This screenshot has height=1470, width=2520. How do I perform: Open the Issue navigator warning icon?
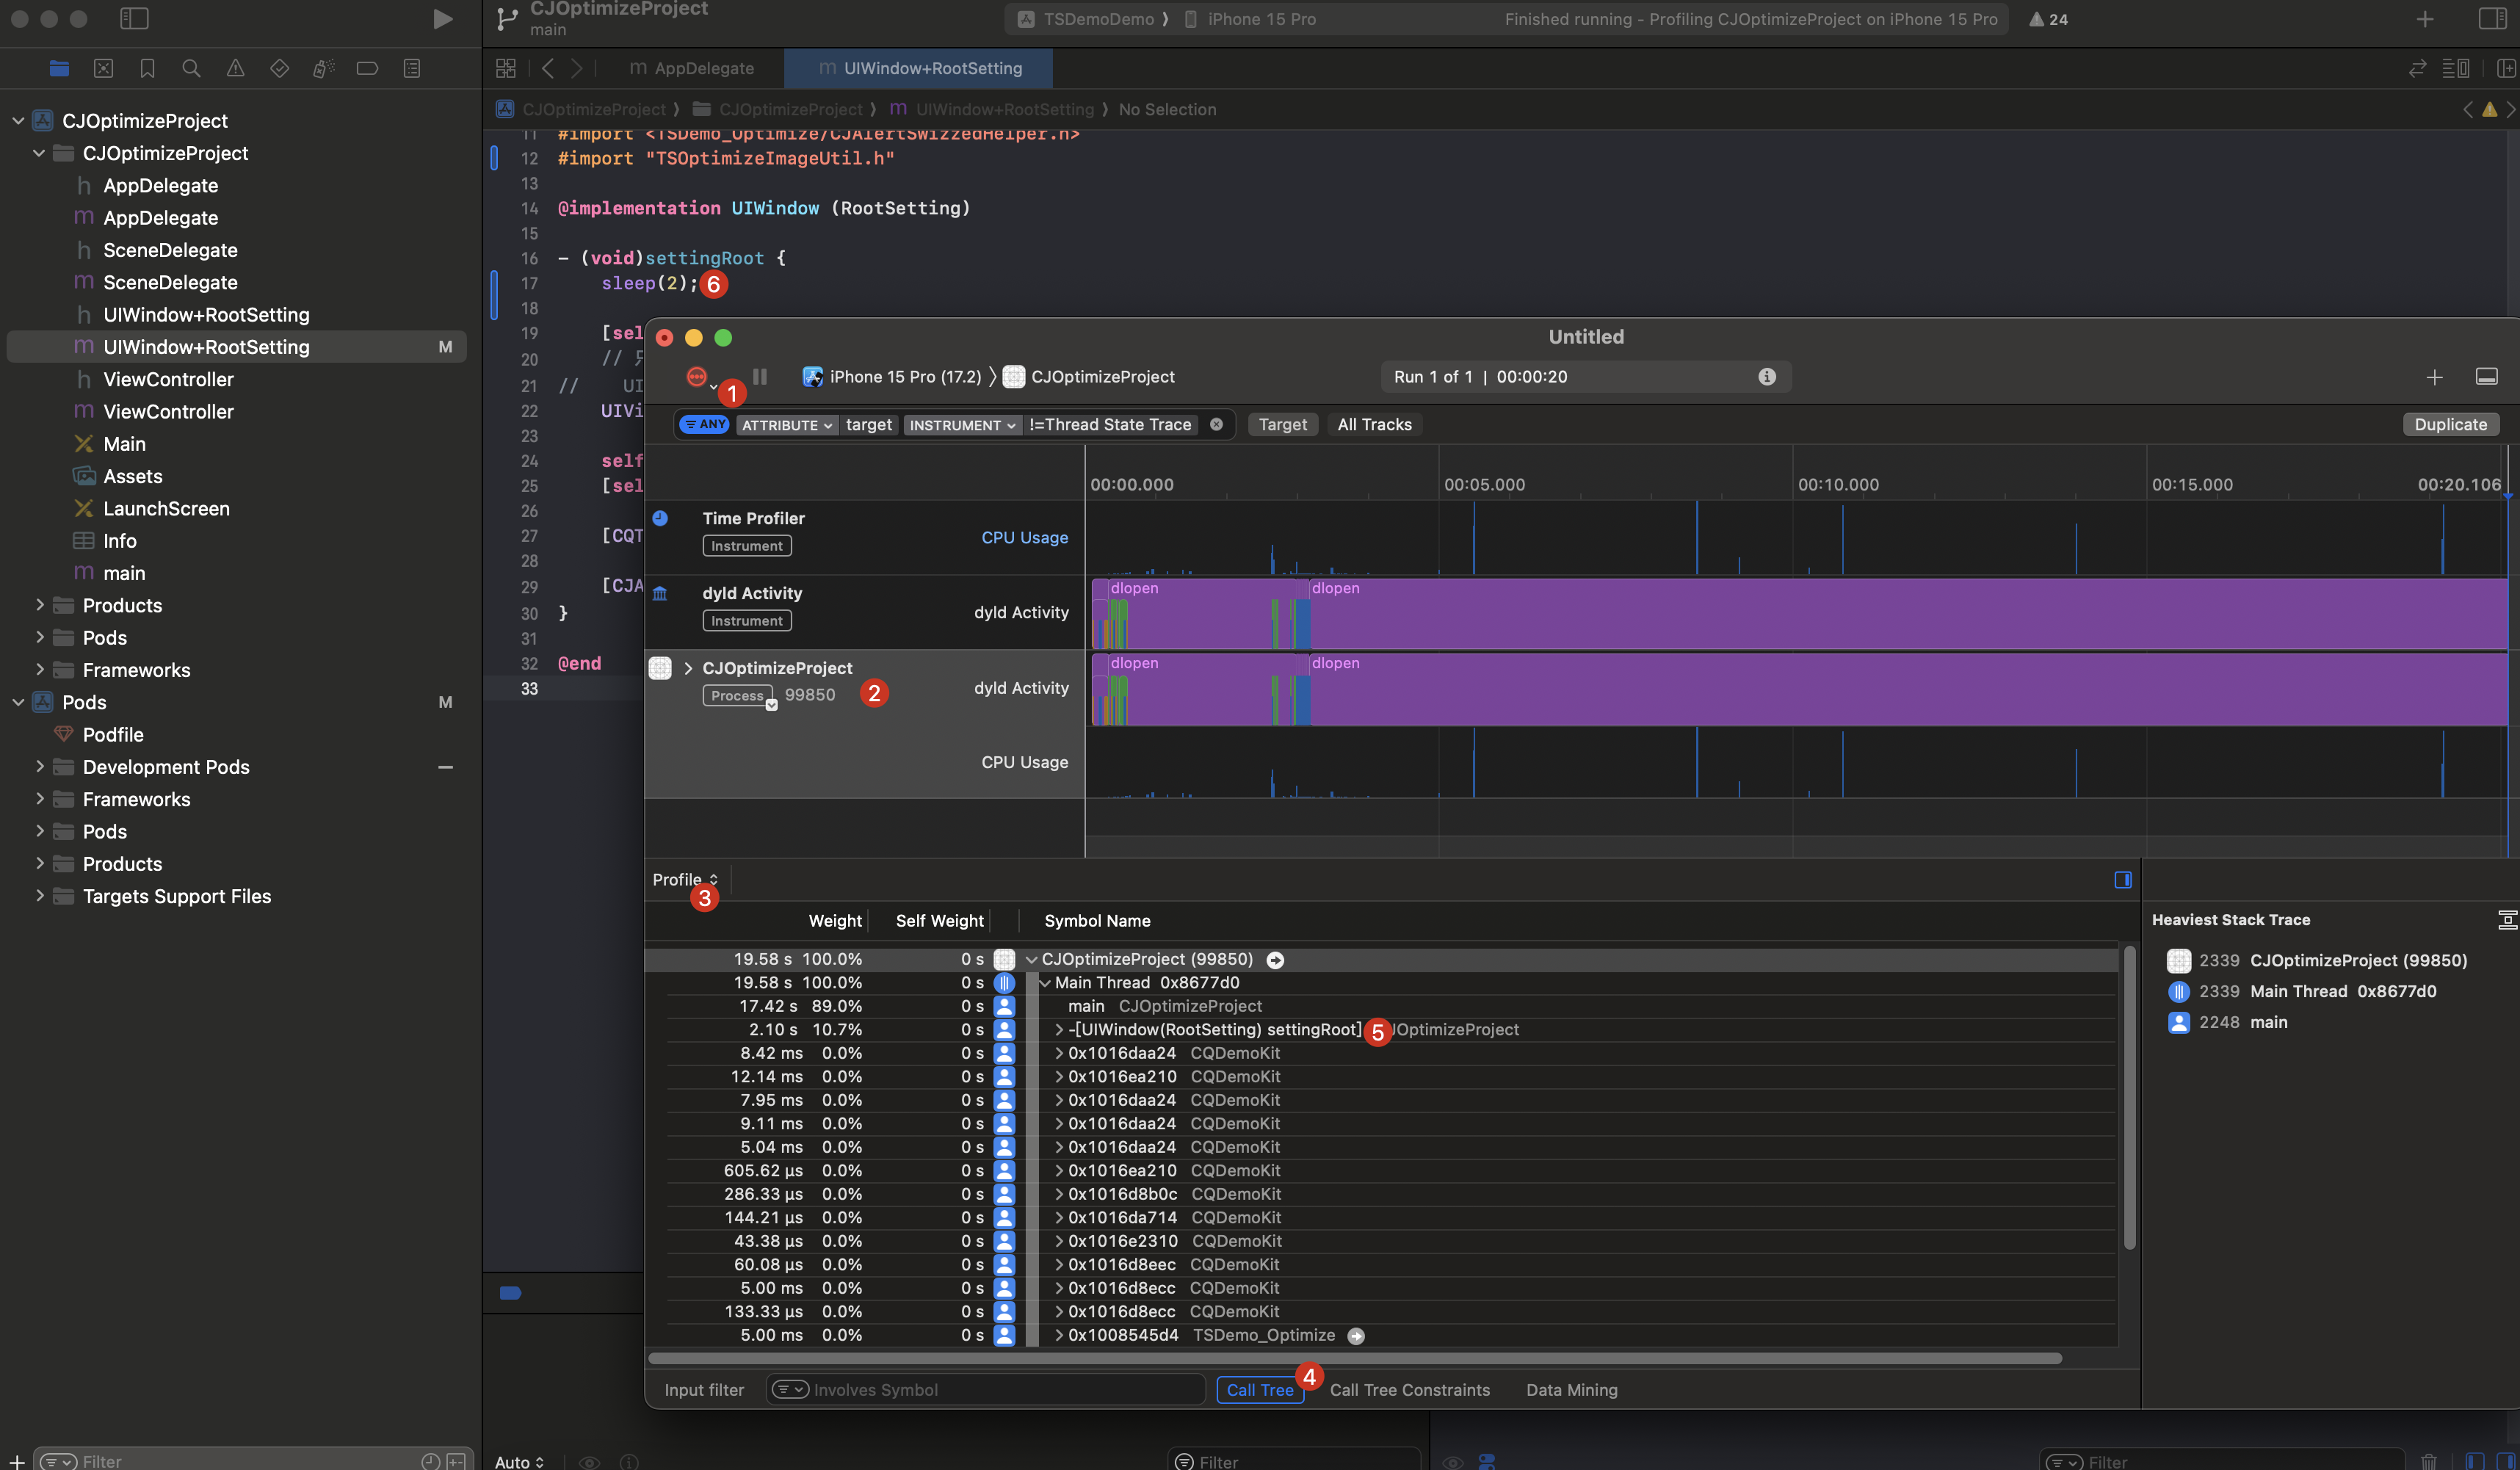click(235, 68)
